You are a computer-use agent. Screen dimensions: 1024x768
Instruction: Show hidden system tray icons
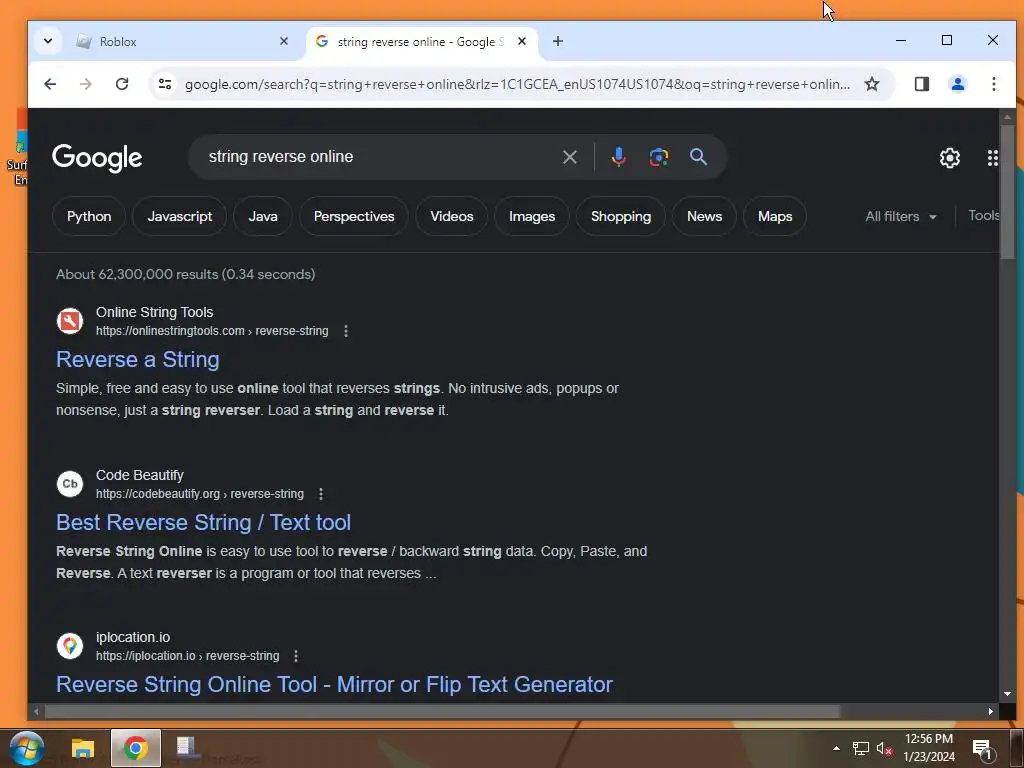836,748
